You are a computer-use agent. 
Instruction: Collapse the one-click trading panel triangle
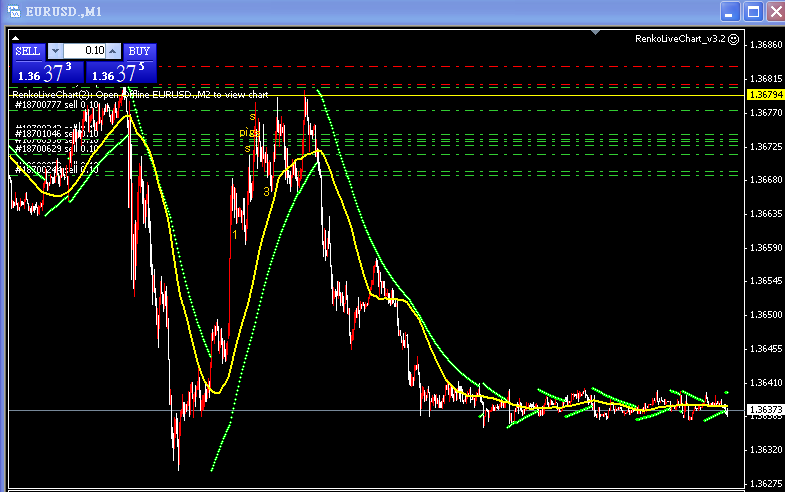click(16, 38)
